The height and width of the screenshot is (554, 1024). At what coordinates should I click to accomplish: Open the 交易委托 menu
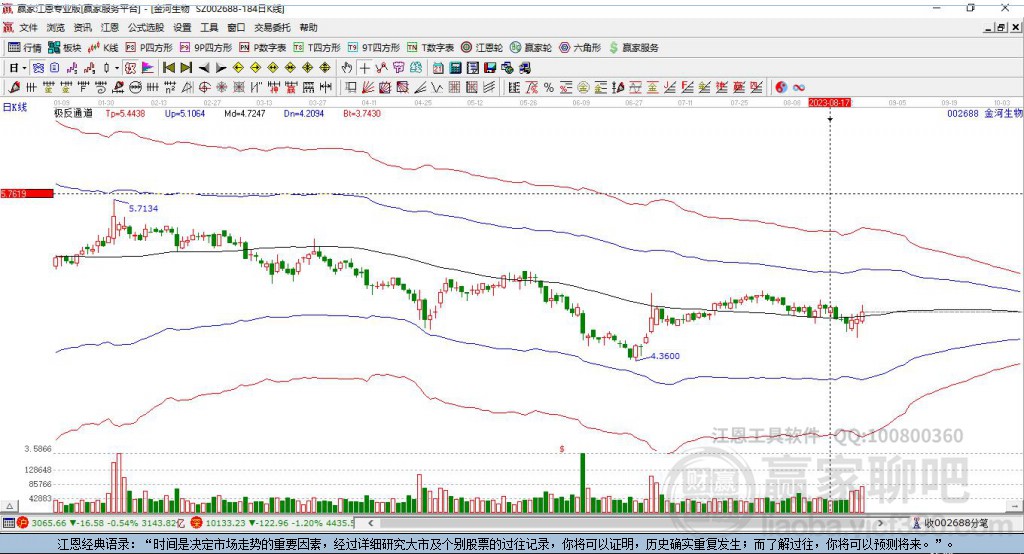272,27
